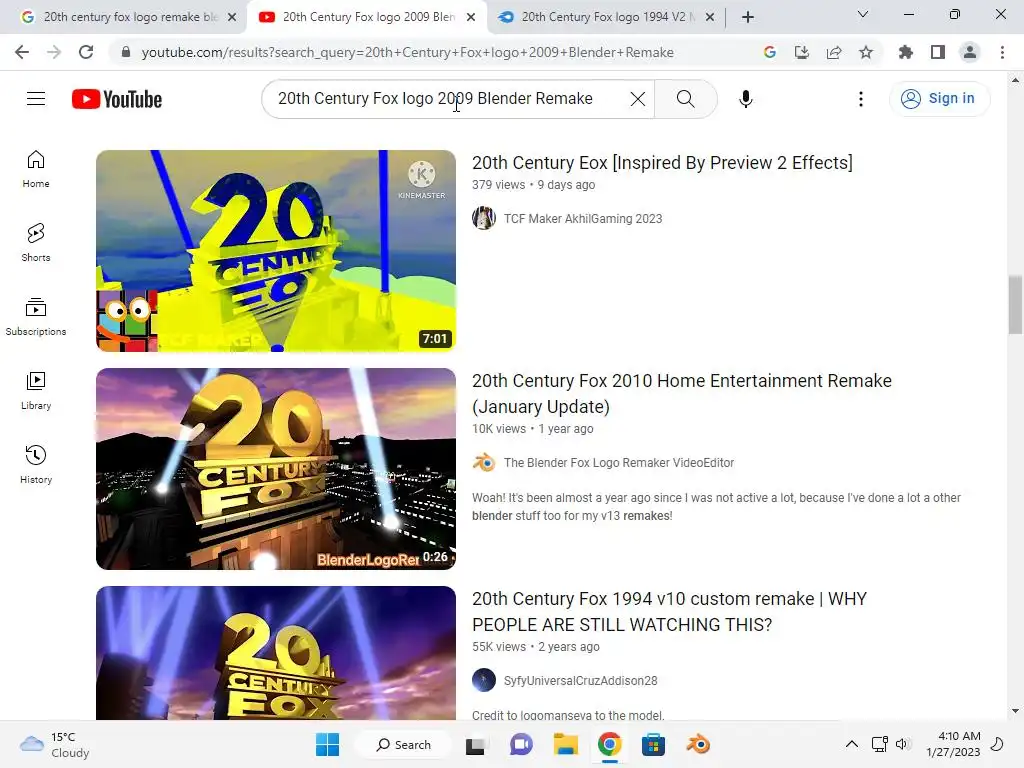Open the Windows Start menu
This screenshot has width=1024, height=768.
327,744
